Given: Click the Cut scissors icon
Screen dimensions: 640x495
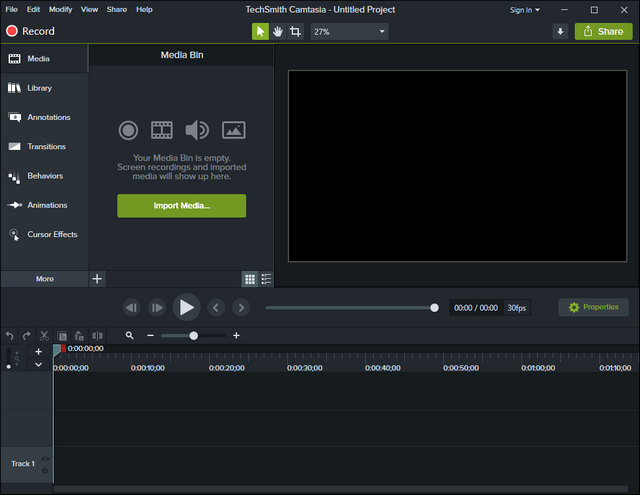Looking at the screenshot, I should [45, 336].
